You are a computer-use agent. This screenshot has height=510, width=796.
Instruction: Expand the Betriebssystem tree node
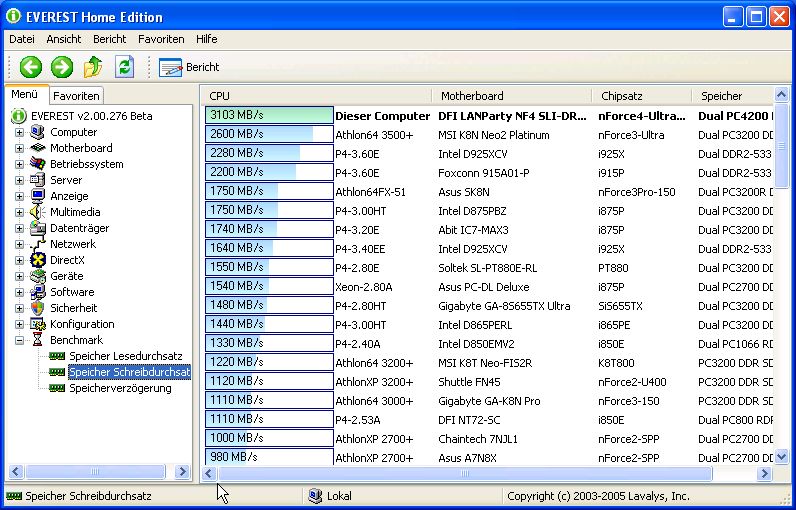tap(19, 164)
